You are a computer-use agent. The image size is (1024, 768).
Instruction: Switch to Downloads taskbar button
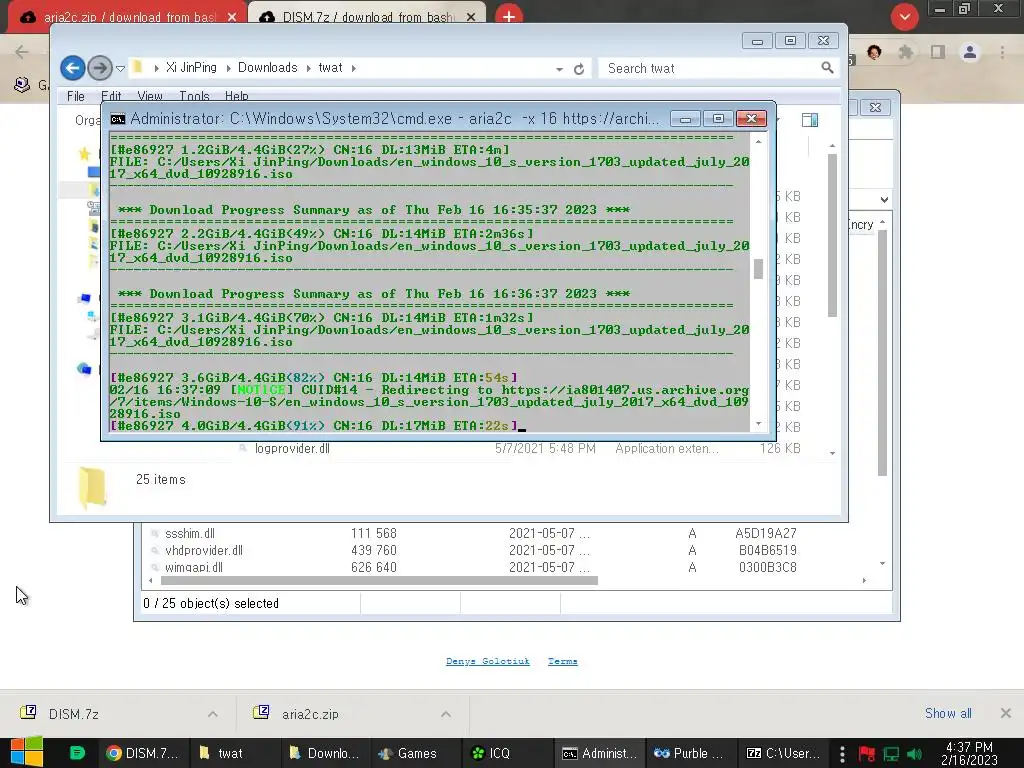325,753
